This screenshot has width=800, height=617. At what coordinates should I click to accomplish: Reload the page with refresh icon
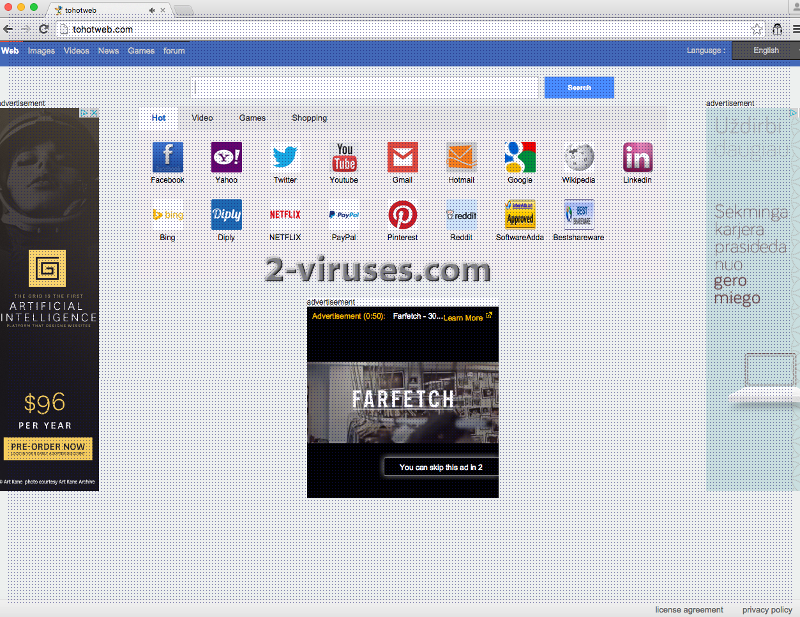point(44,29)
